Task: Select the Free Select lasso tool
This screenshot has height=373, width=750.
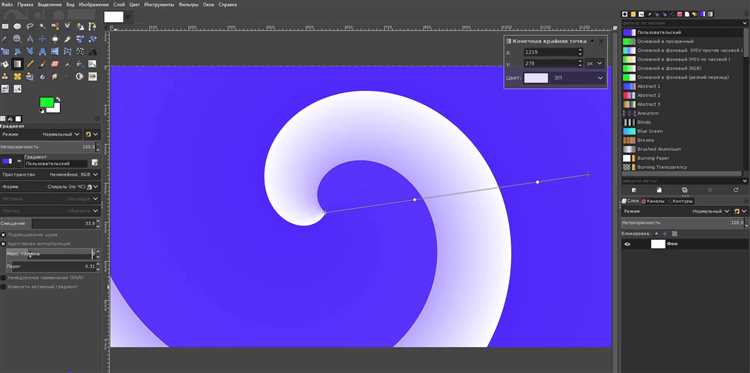Action: click(x=30, y=26)
